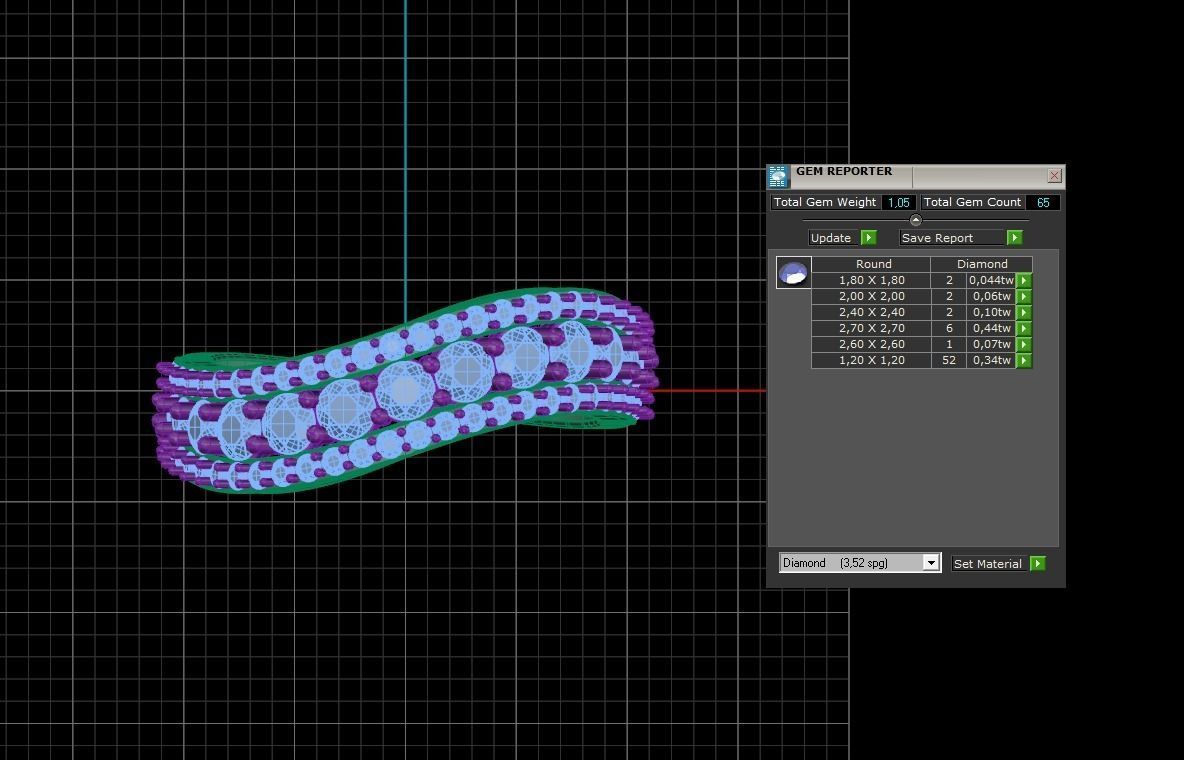The image size is (1184, 760).
Task: Click the Total Gem Weight label
Action: pos(825,202)
